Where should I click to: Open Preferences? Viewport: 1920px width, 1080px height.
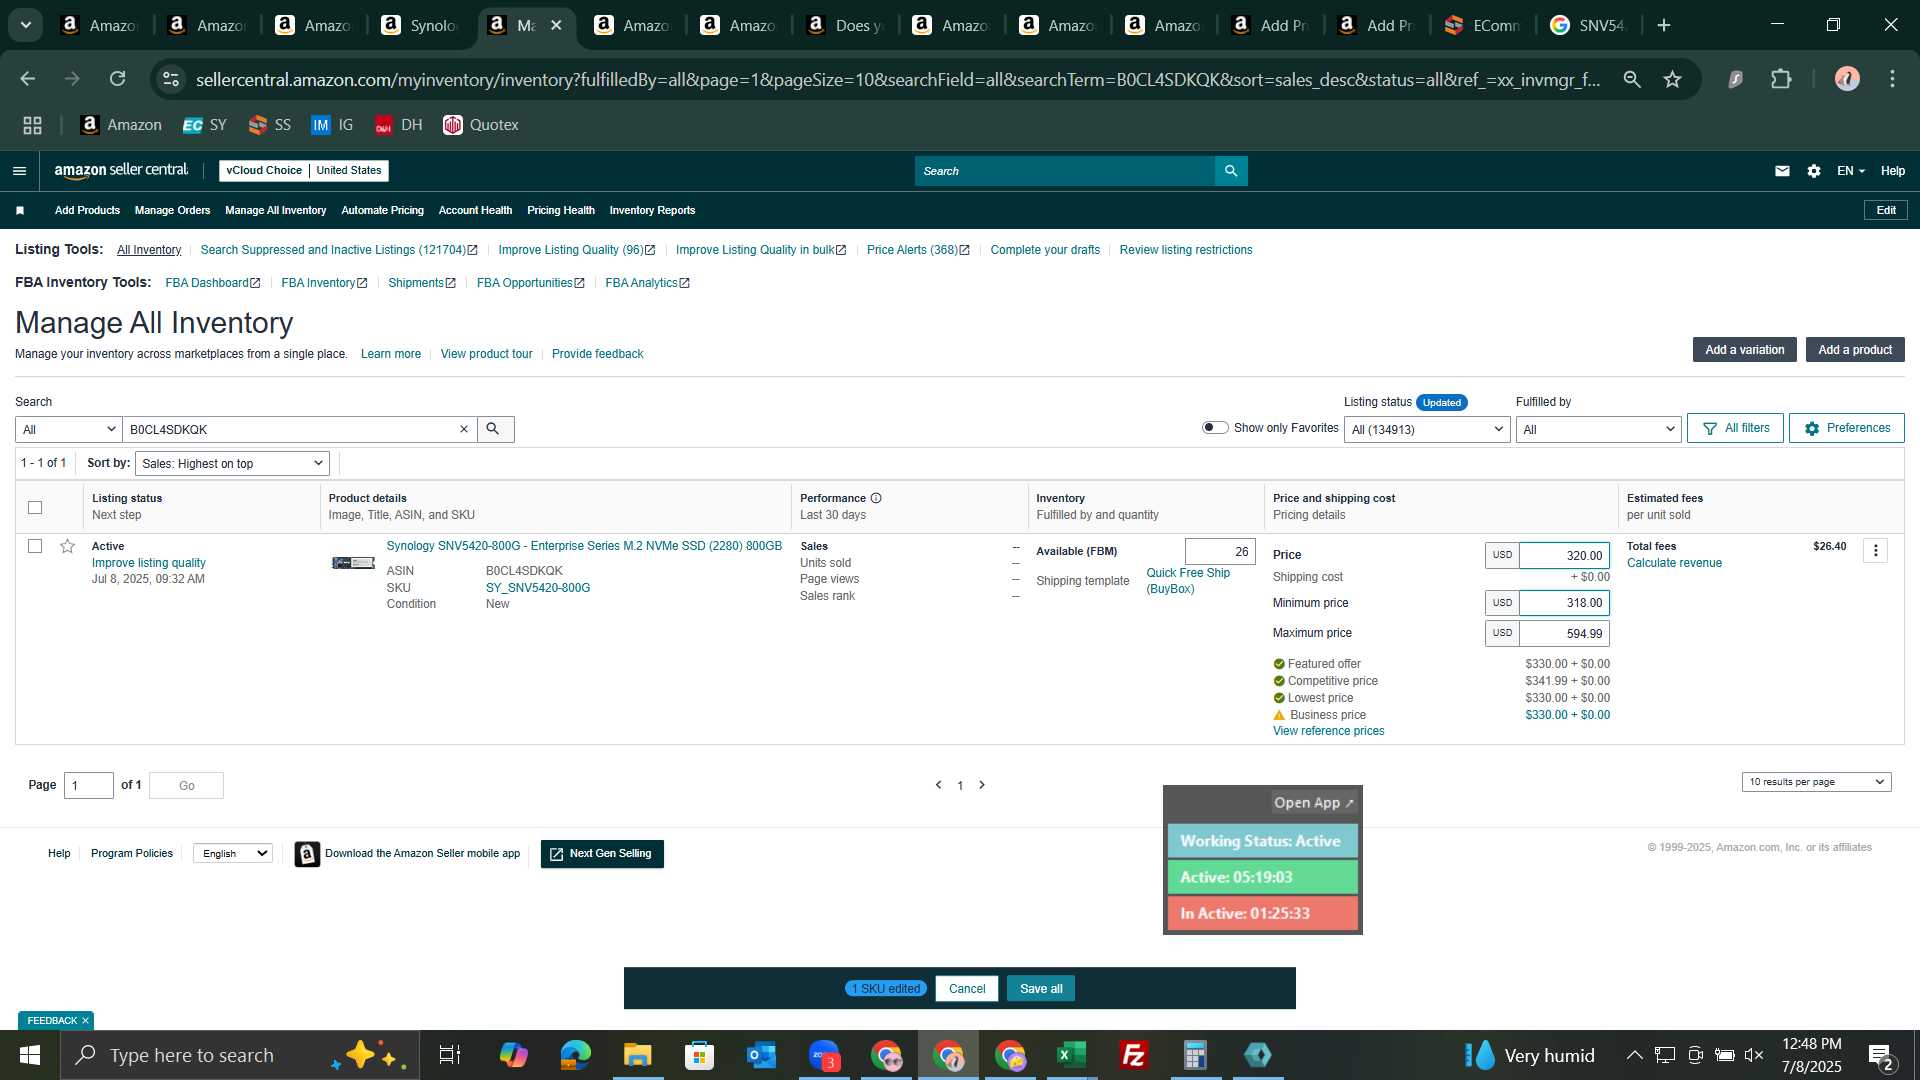[x=1846, y=428]
